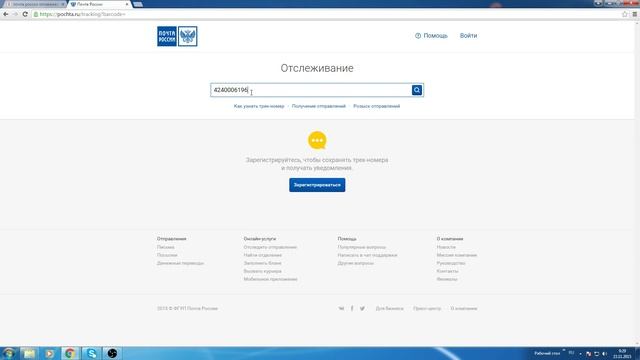Open Помощь help link in header
The width and height of the screenshot is (640, 360).
click(x=431, y=36)
